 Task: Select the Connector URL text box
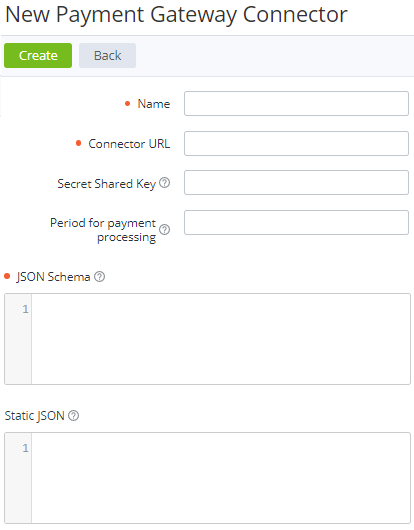tap(296, 143)
